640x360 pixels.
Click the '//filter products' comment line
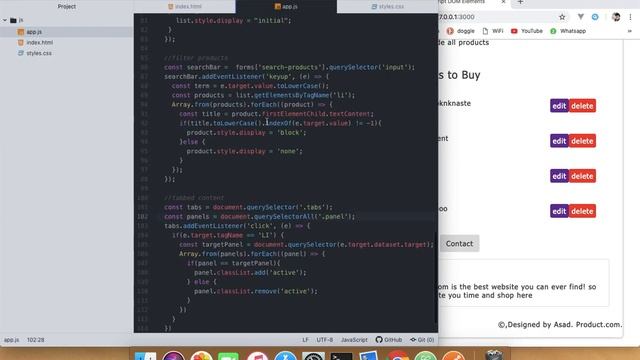click(196, 58)
